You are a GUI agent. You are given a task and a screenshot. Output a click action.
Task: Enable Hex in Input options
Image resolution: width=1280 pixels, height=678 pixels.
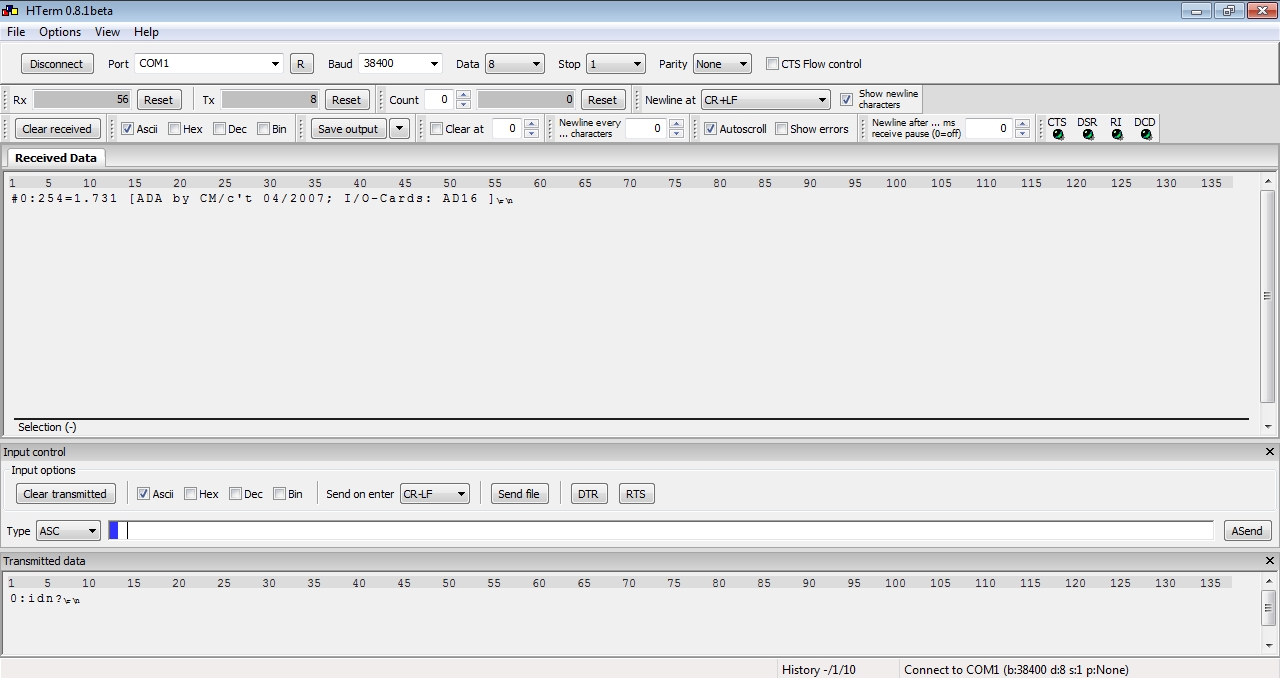pyautogui.click(x=190, y=494)
